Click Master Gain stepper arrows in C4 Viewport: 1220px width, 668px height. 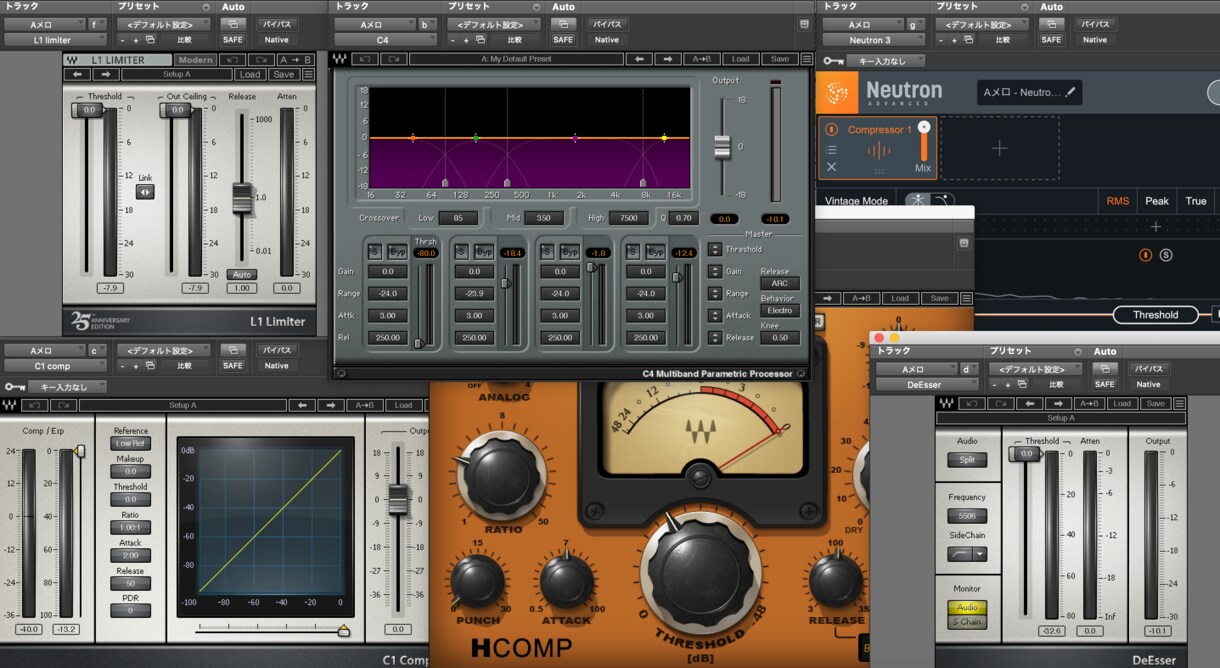715,271
